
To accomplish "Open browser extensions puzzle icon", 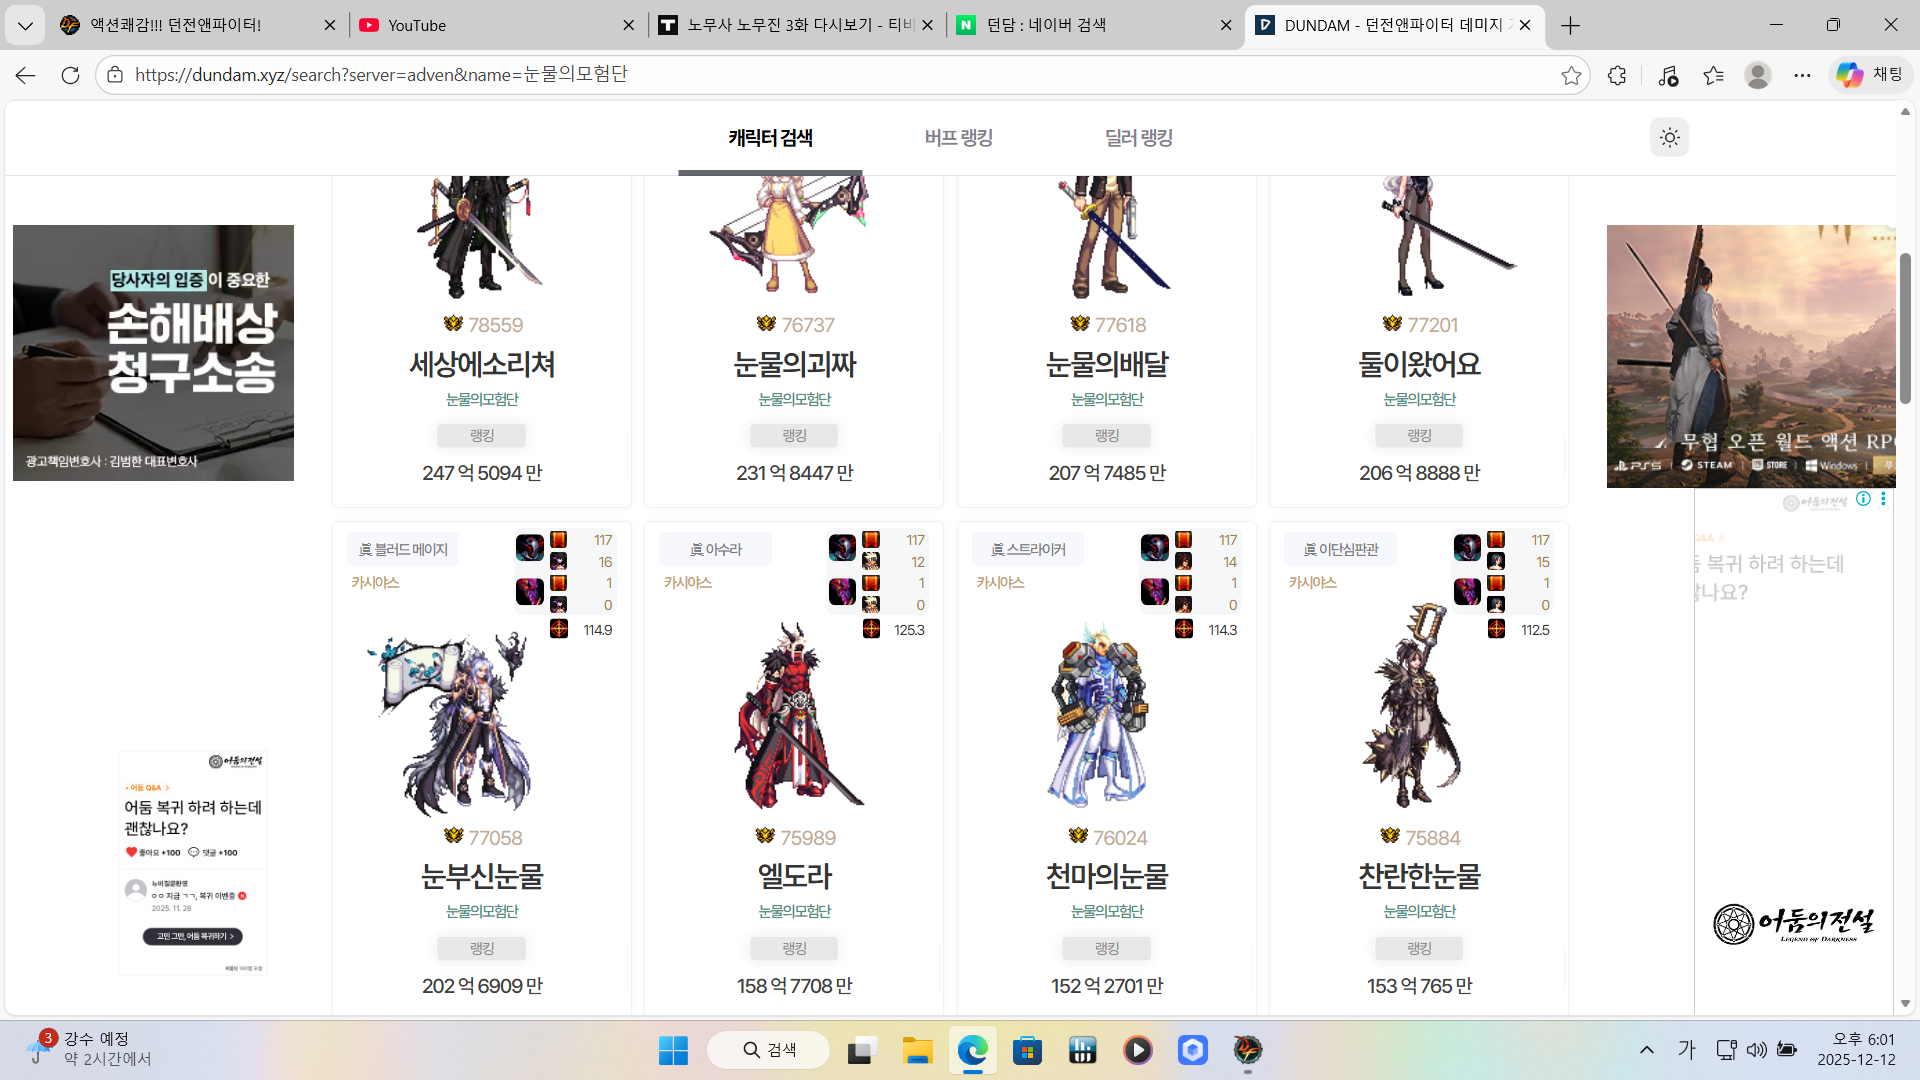I will [1617, 76].
